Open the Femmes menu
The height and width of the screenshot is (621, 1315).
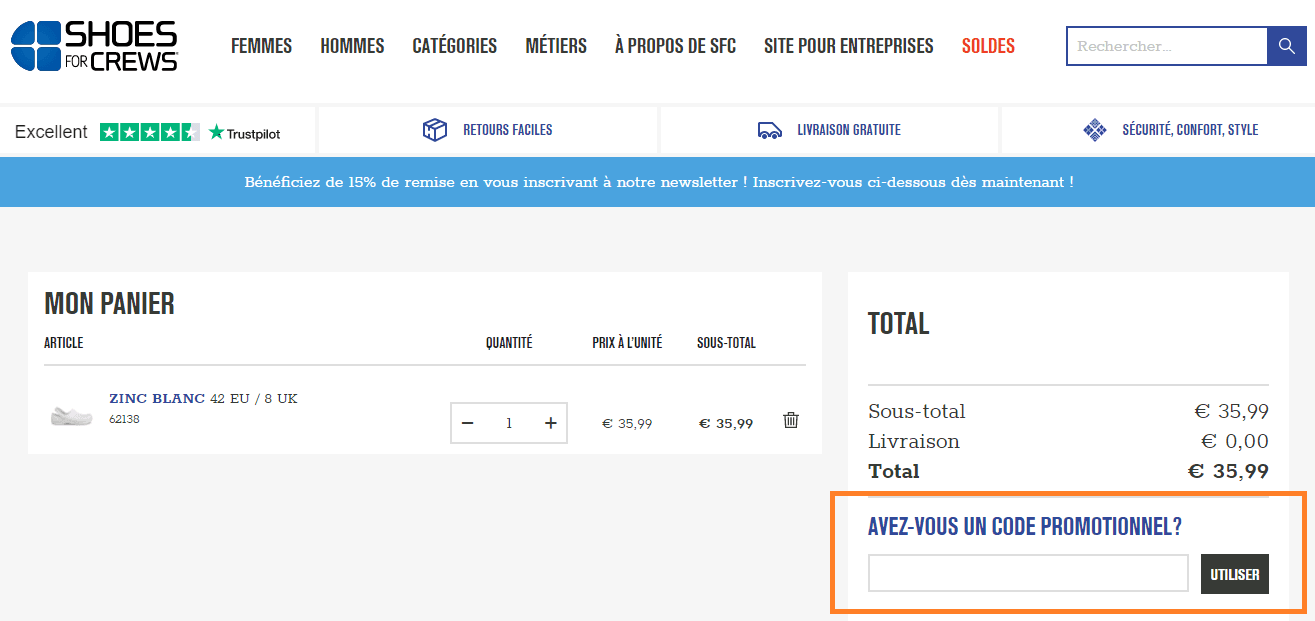pos(261,45)
